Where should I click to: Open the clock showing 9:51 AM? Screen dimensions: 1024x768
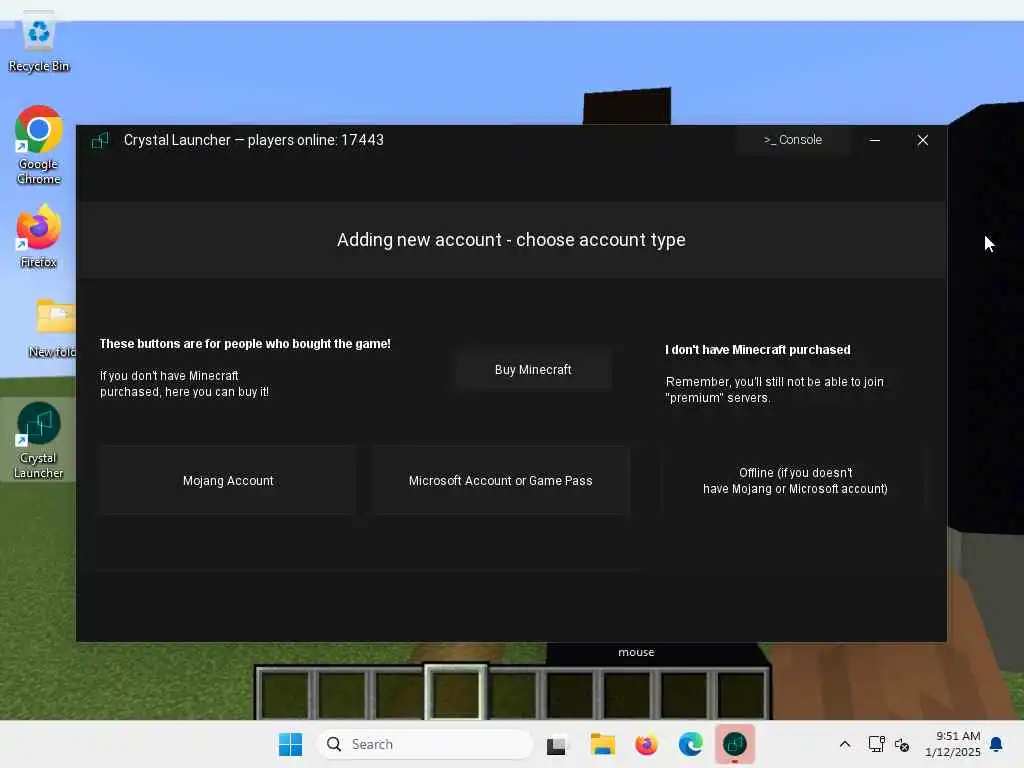(952, 744)
